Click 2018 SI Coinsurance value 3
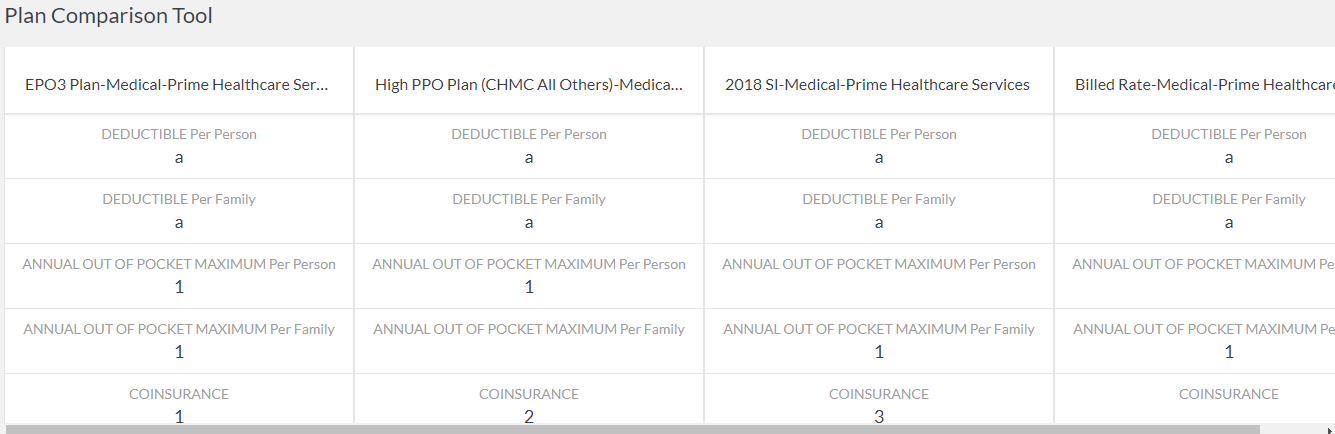1335x434 pixels. (879, 416)
